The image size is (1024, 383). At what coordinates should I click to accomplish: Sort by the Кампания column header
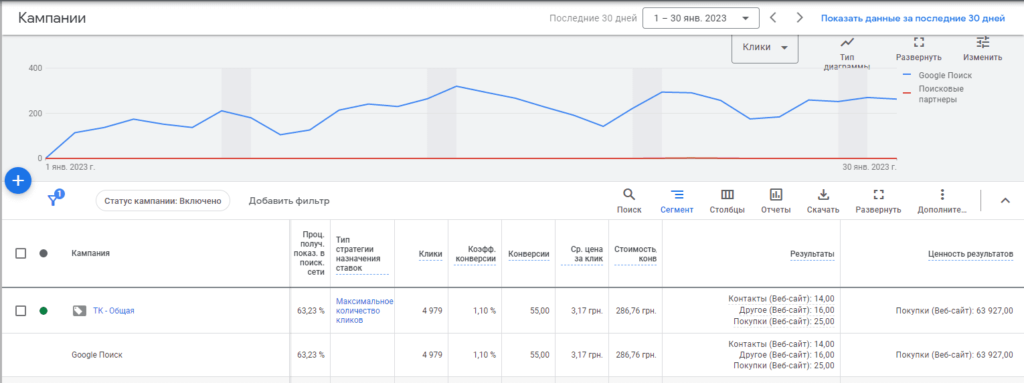(90, 253)
